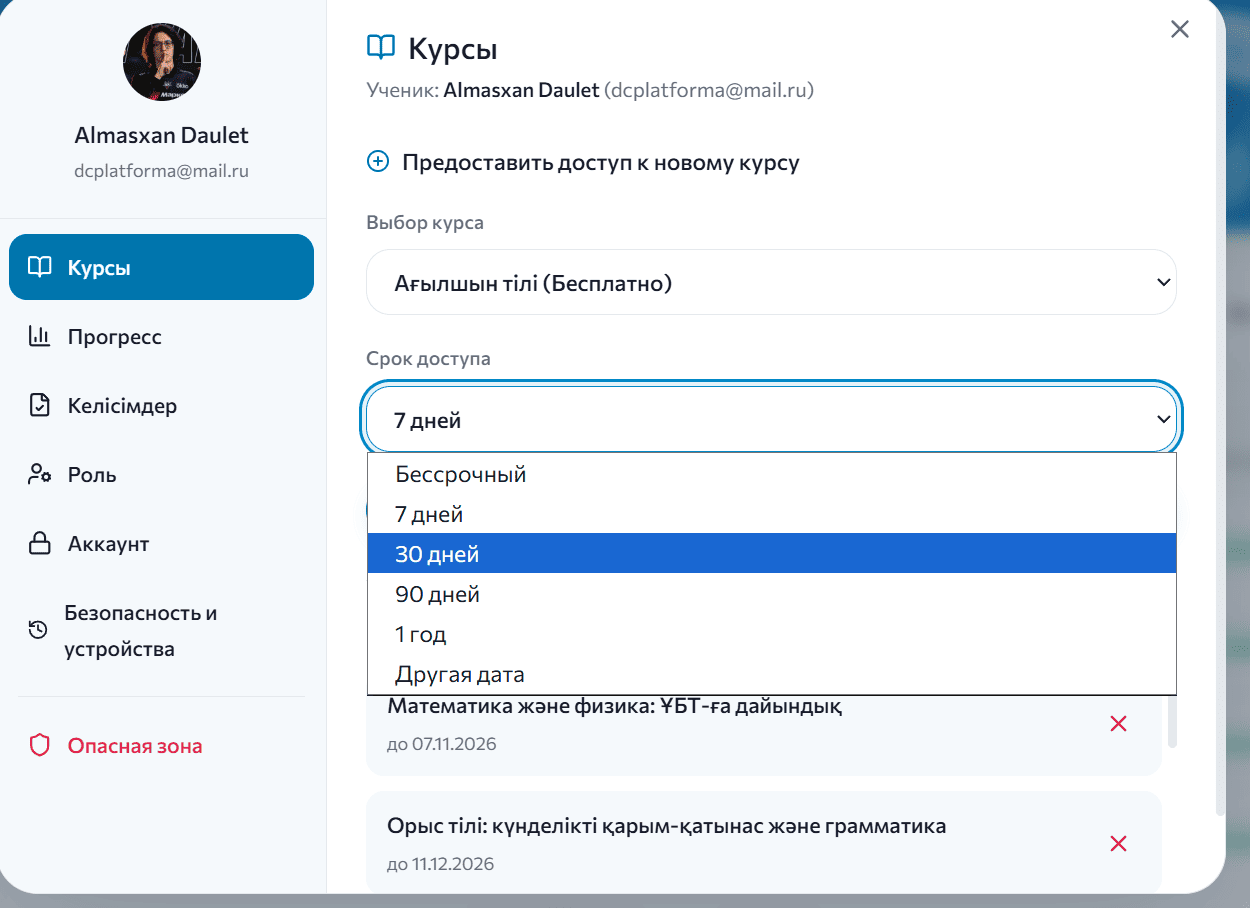The height and width of the screenshot is (908, 1250).
Task: Remove the Орыс тілі course with the red X
Action: [x=1119, y=843]
